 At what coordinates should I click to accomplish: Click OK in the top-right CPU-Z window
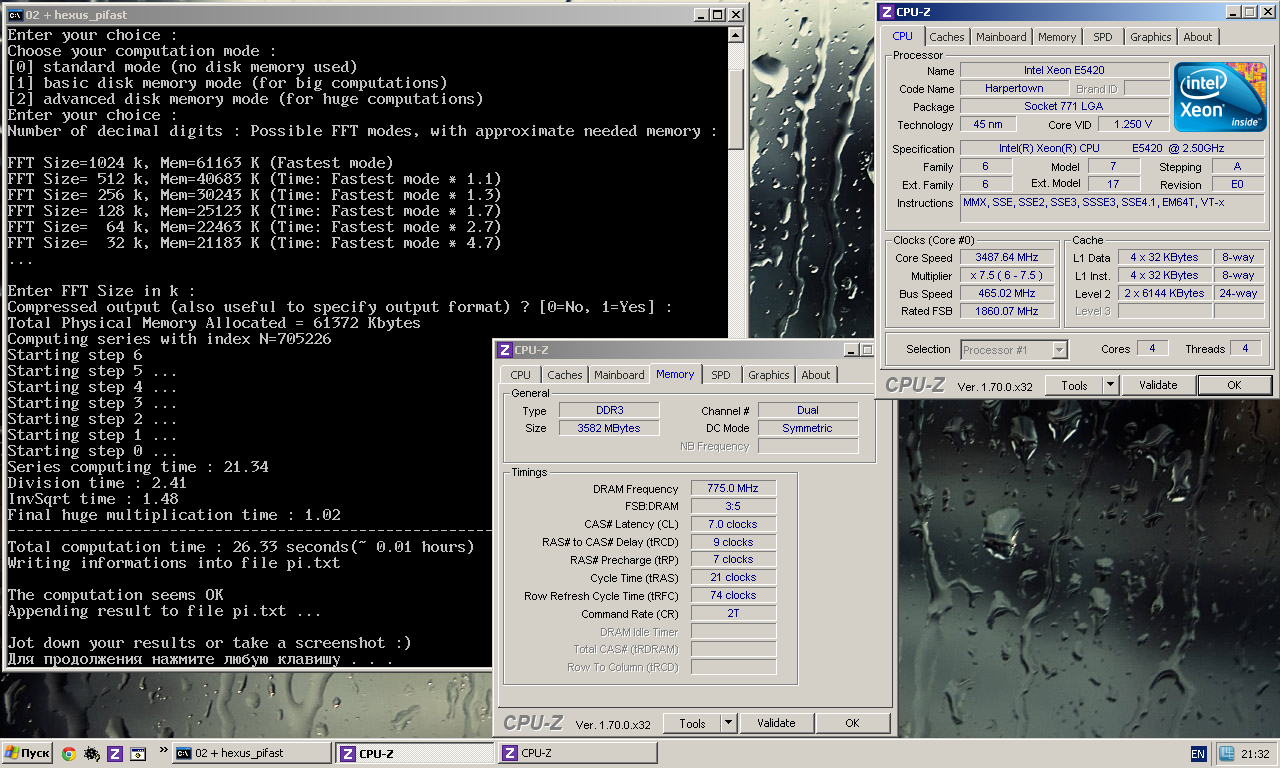click(x=1234, y=385)
